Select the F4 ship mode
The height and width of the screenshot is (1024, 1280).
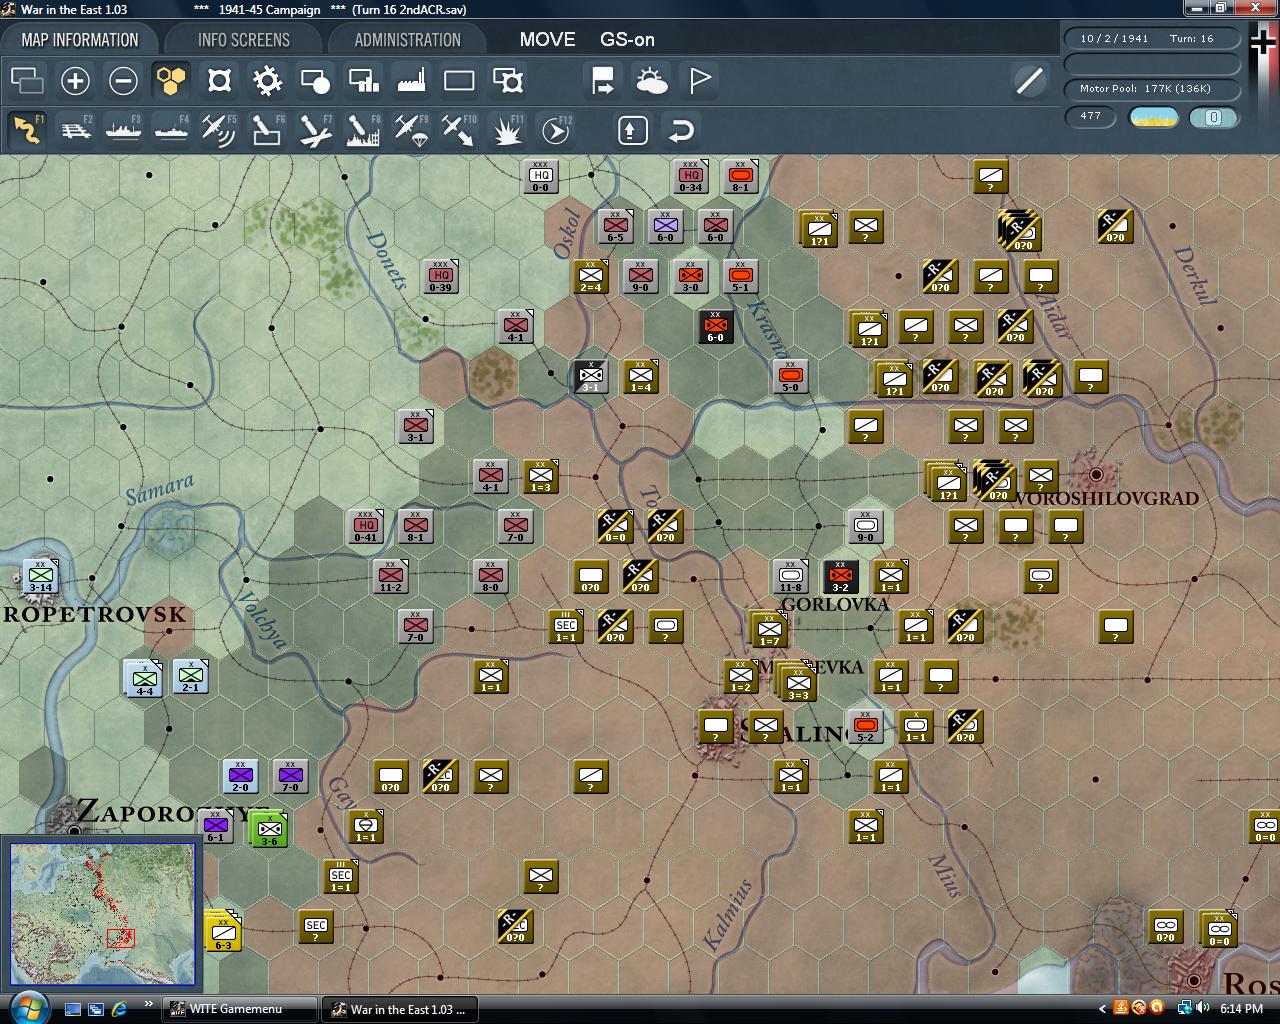[x=171, y=130]
